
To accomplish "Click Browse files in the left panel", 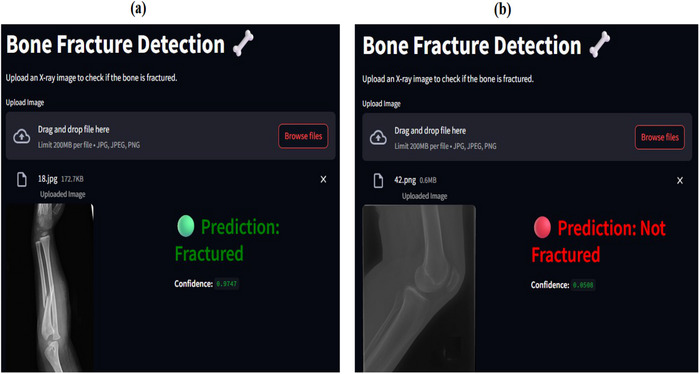I will [303, 136].
